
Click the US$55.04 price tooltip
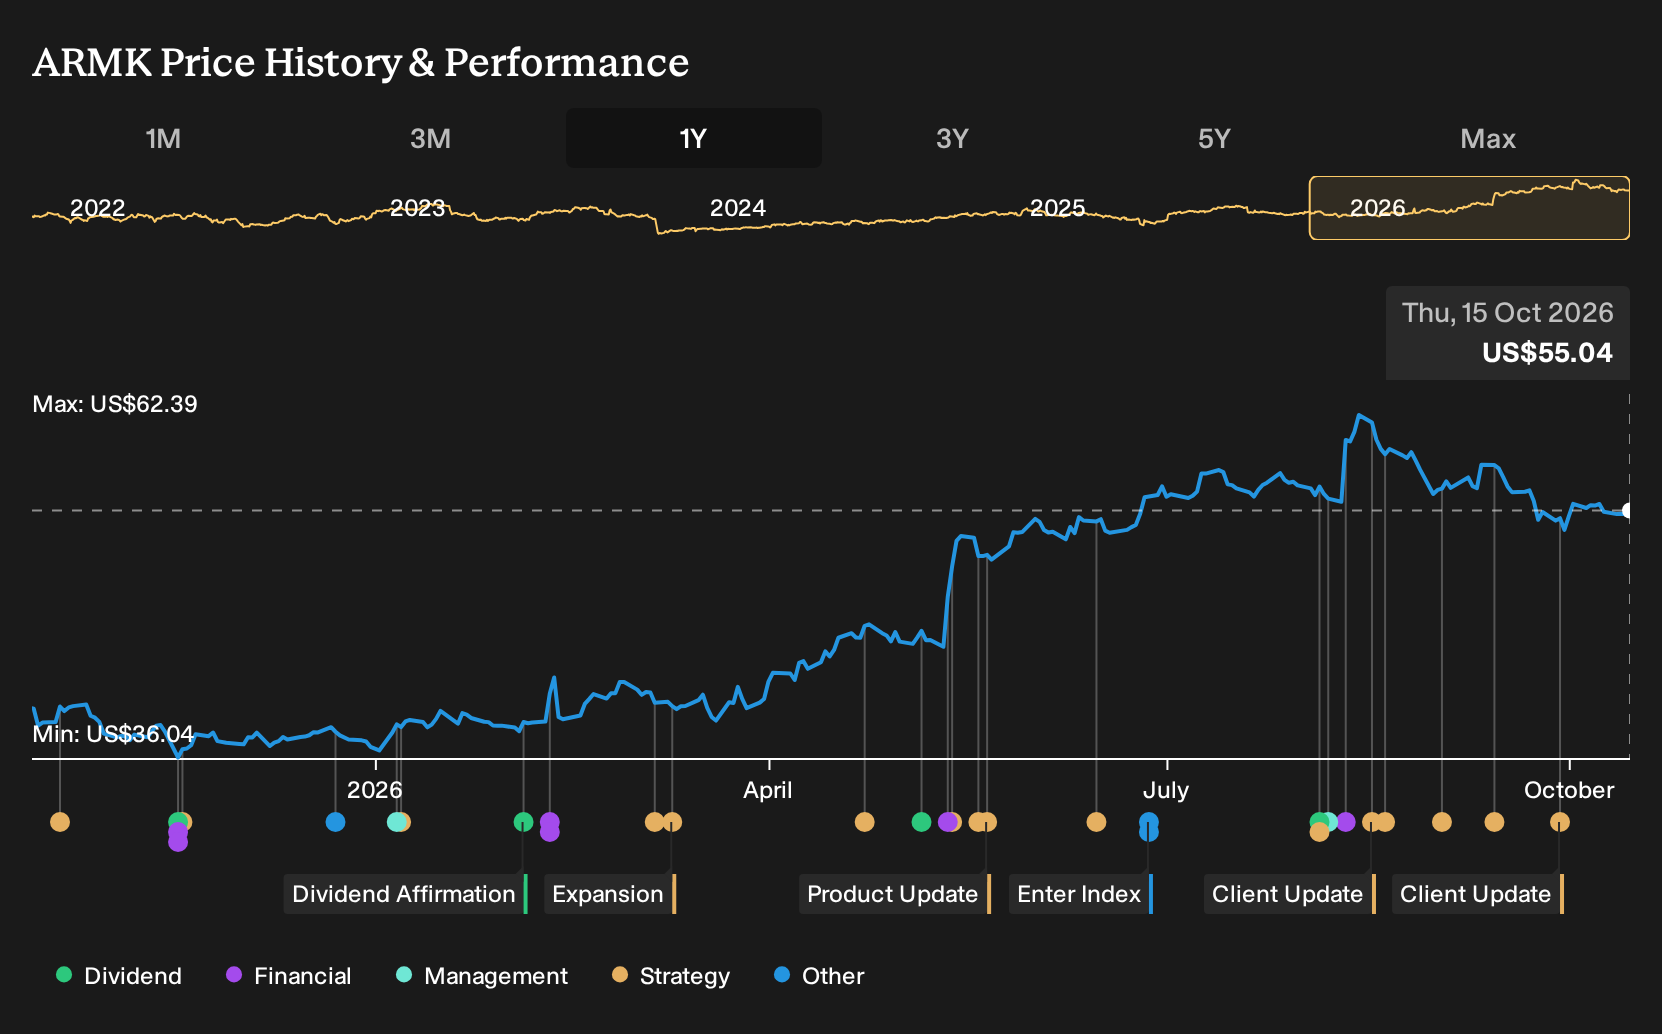(x=1508, y=333)
